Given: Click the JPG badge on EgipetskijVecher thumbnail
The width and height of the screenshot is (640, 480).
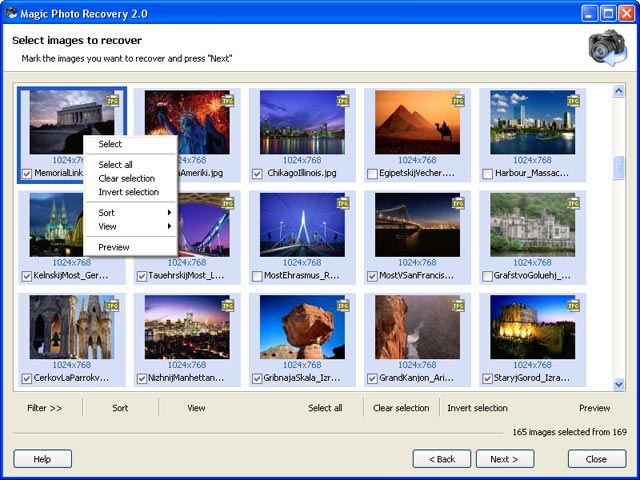Looking at the screenshot, I should tap(458, 101).
